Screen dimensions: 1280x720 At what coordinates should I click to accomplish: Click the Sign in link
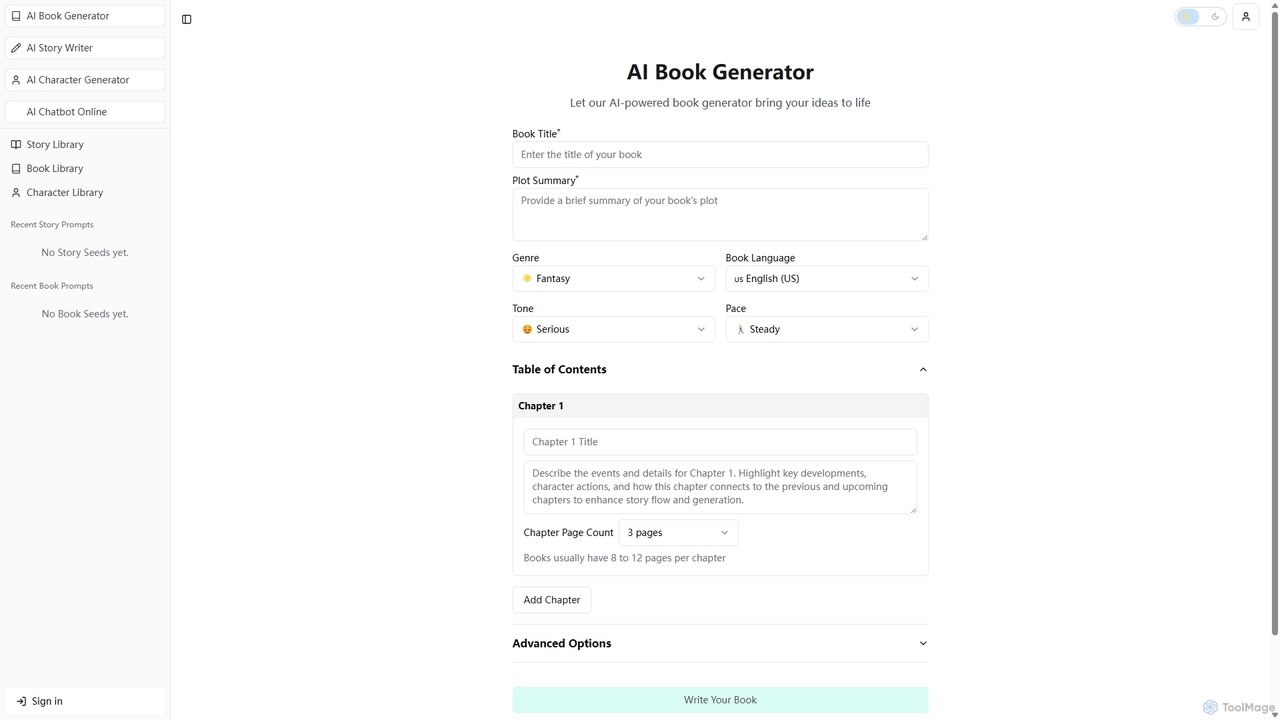point(85,701)
